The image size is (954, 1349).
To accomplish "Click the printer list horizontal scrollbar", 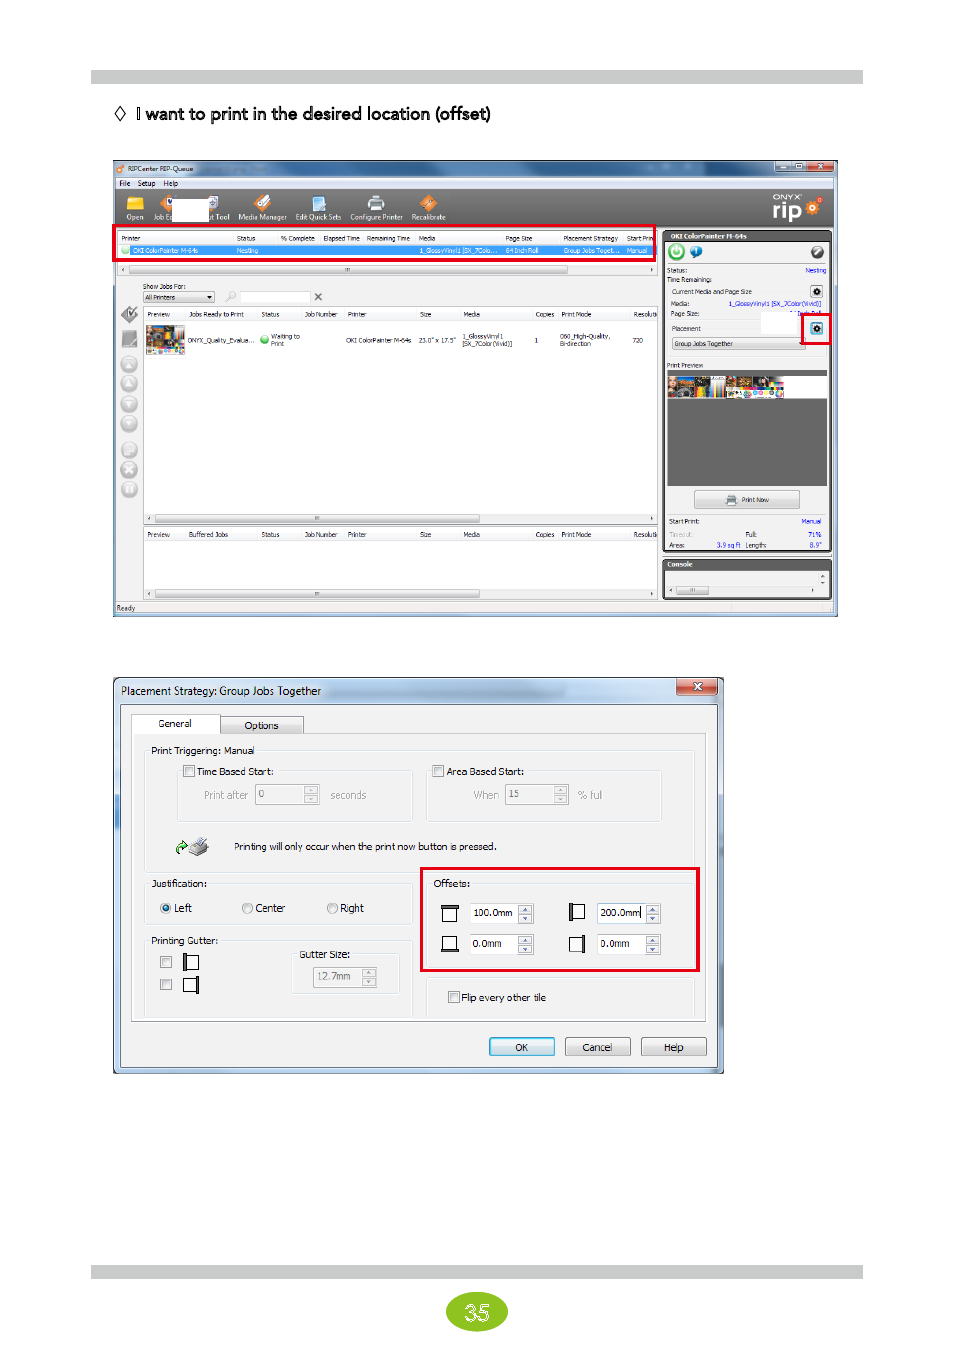I will 387,270.
